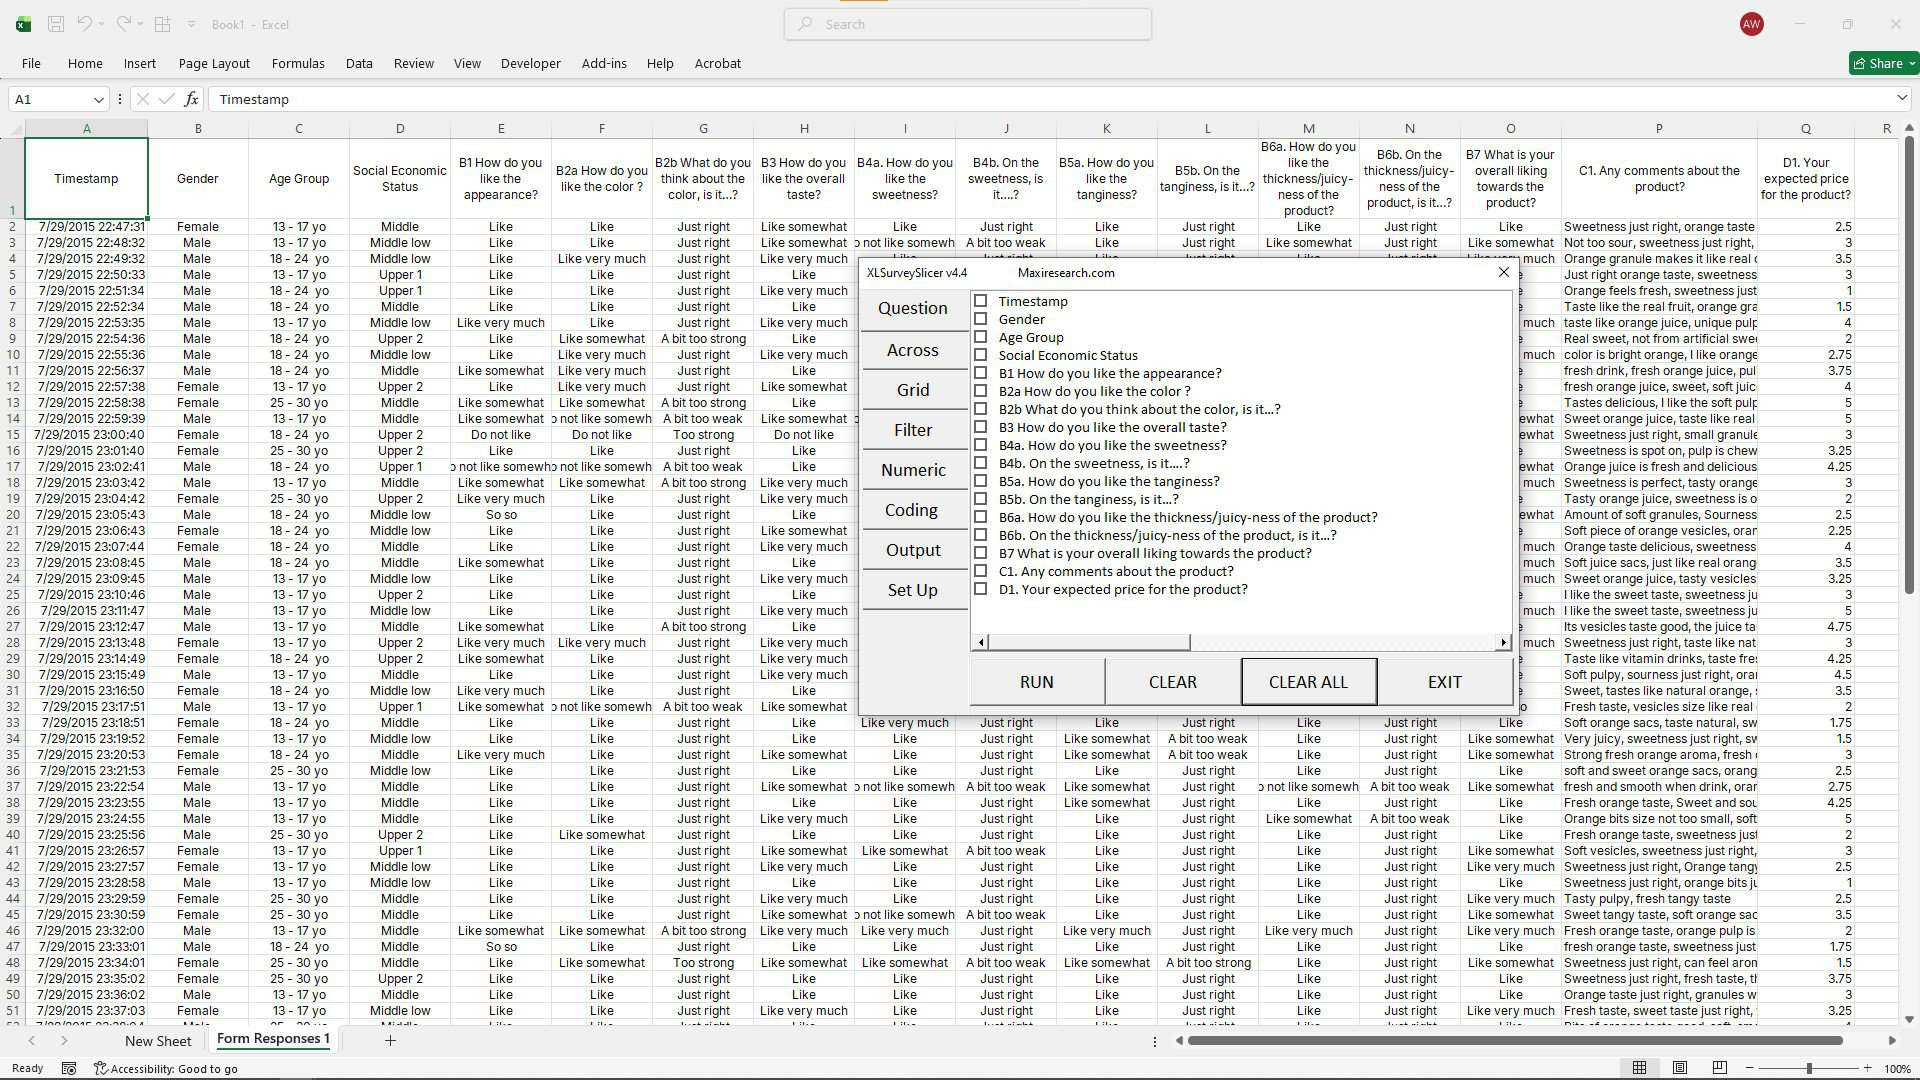Click next sheet navigation arrow
Screen dimensions: 1920x1080
(64, 1040)
